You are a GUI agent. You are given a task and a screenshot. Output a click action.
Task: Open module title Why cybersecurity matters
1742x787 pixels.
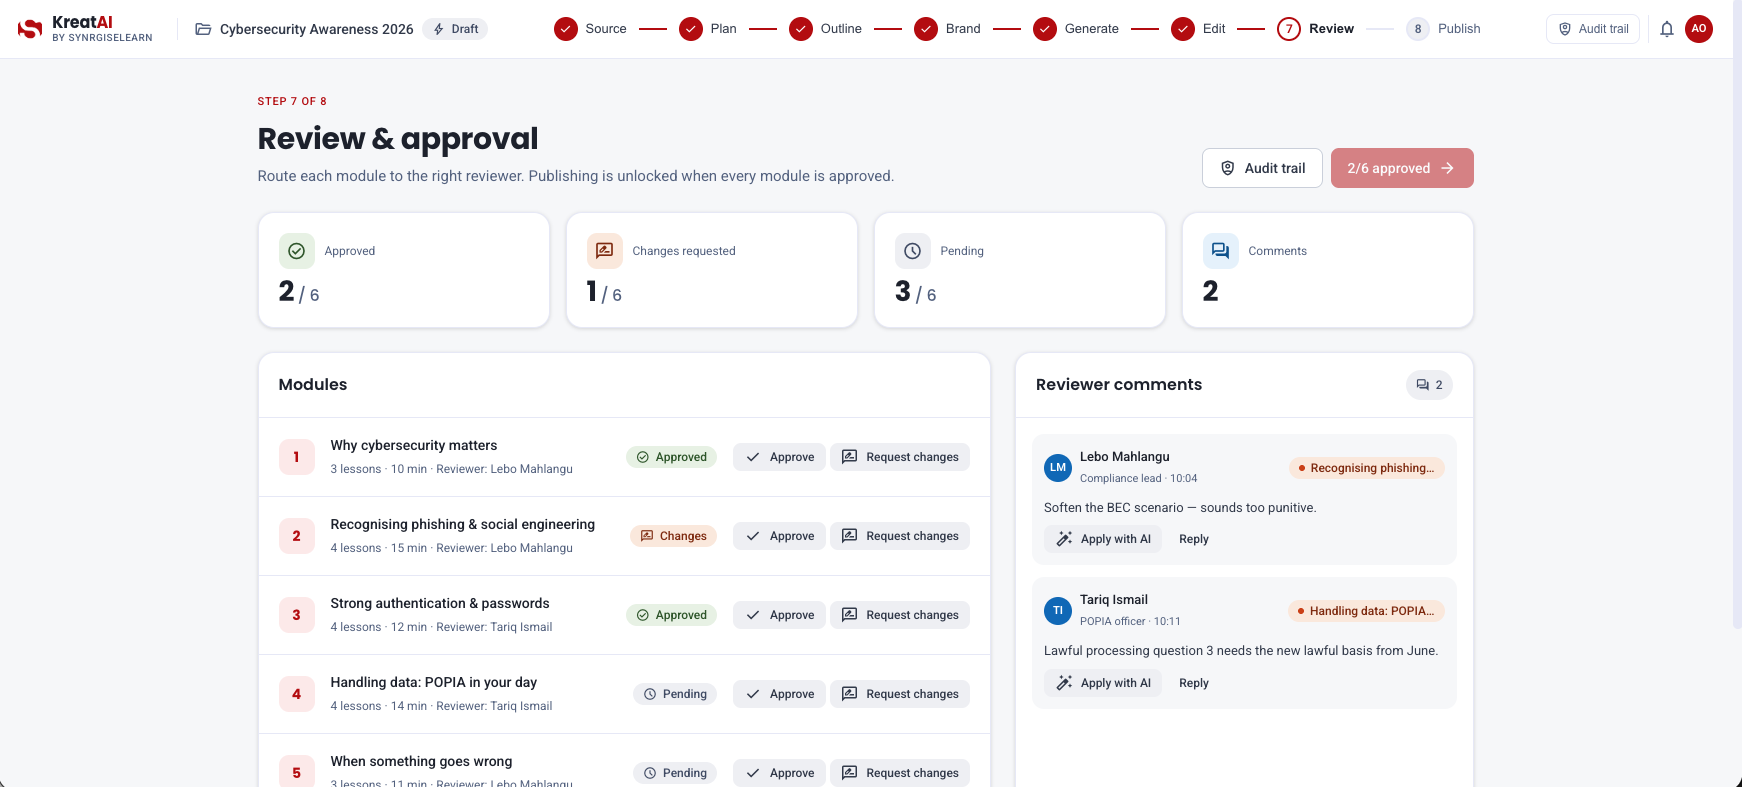tap(414, 446)
